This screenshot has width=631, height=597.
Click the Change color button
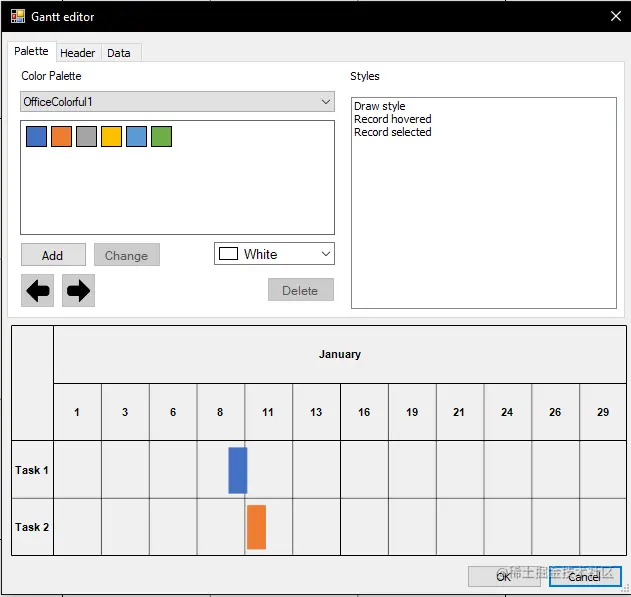click(x=127, y=255)
